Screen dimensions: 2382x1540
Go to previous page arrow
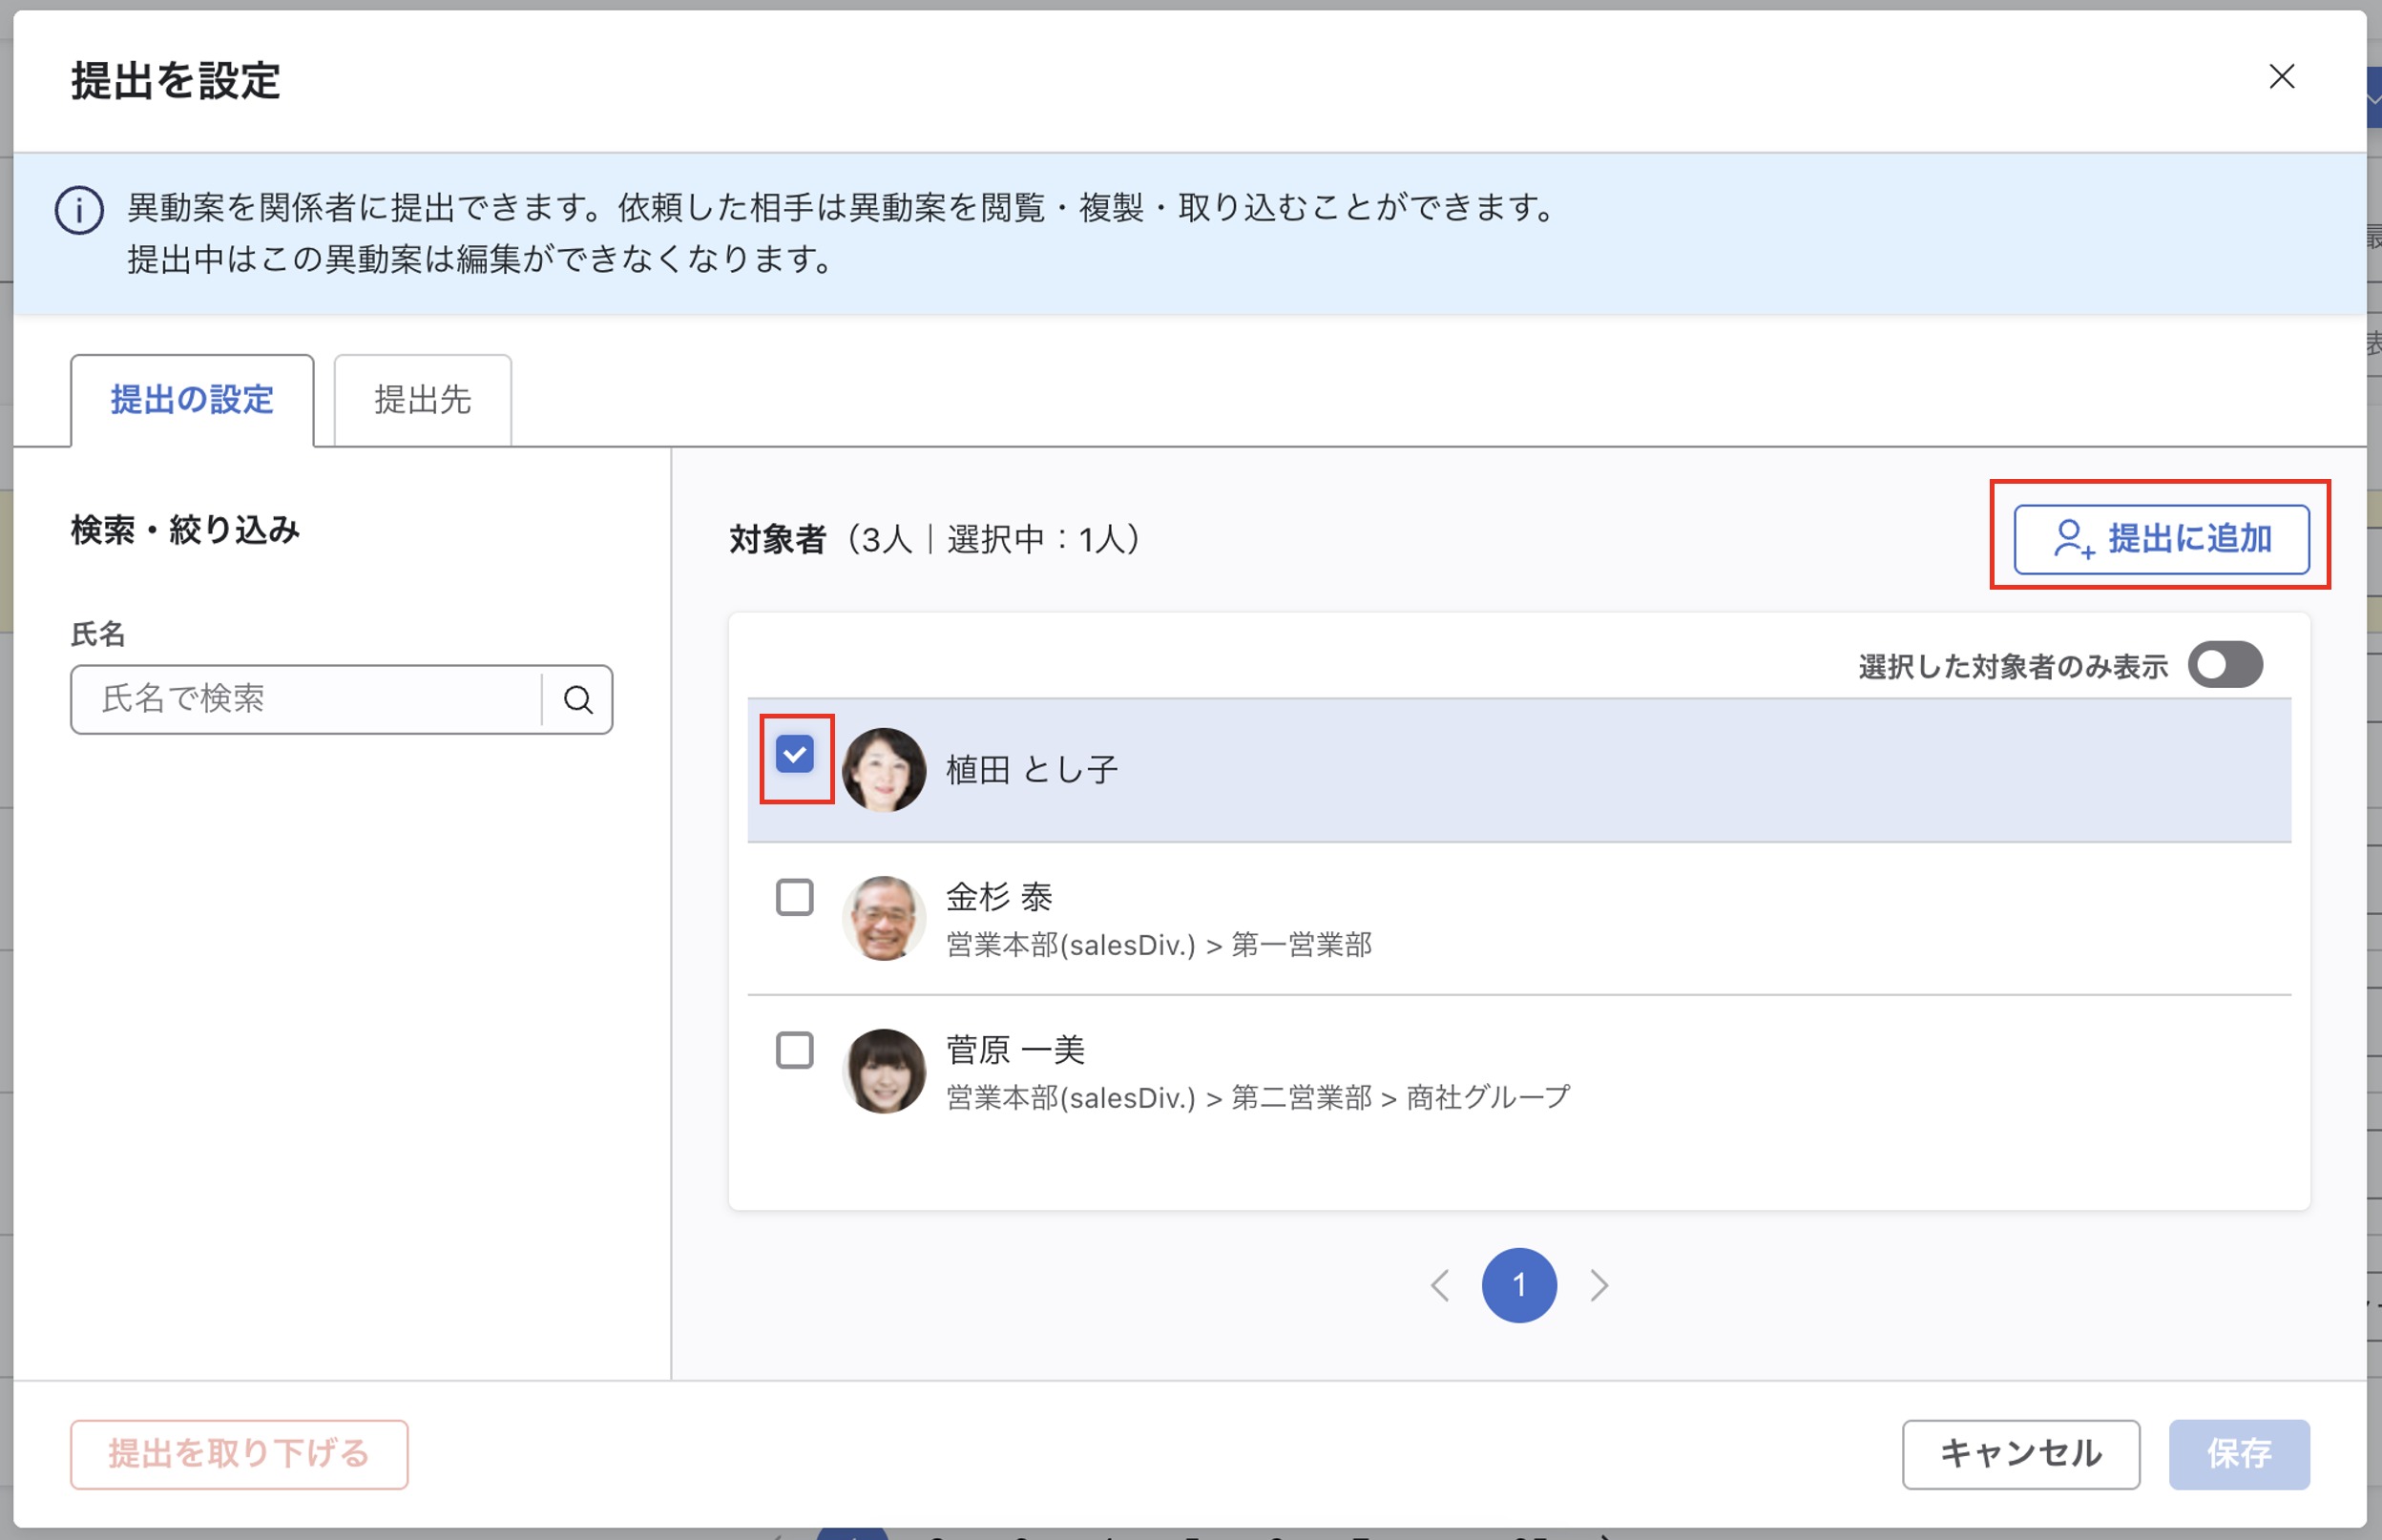1440,1285
